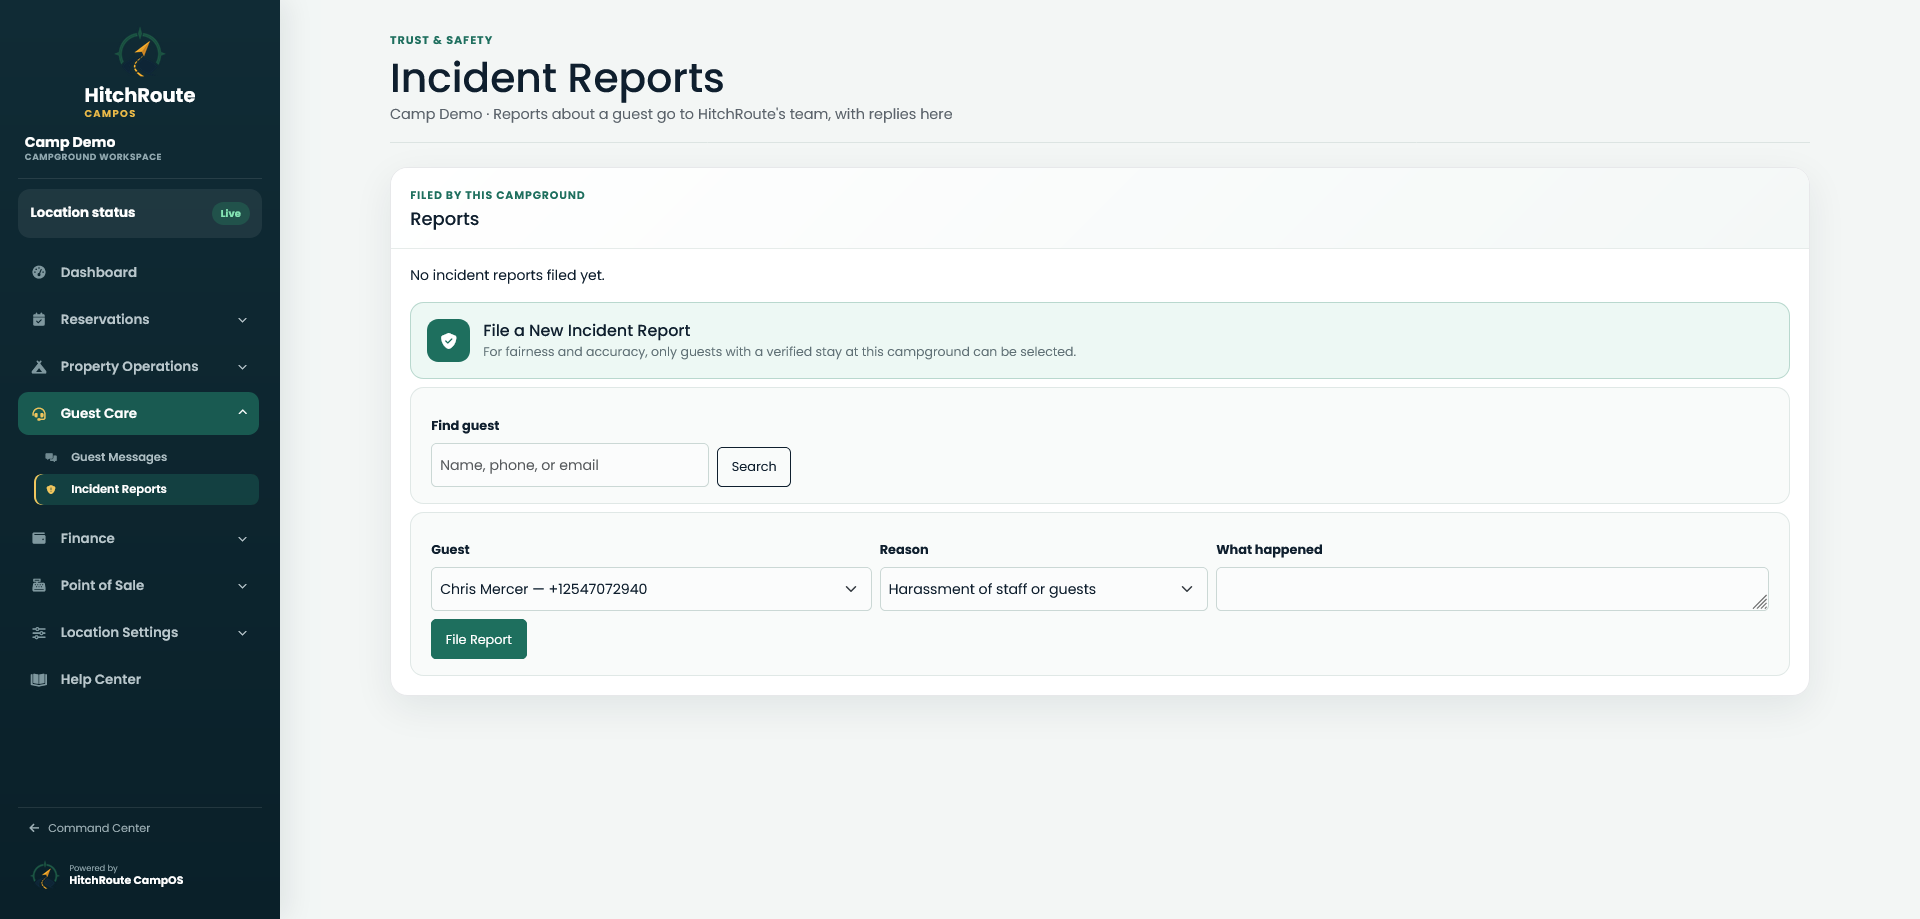Select the Incident Reports submenu item
Viewport: 1920px width, 919px height.
tap(146, 489)
